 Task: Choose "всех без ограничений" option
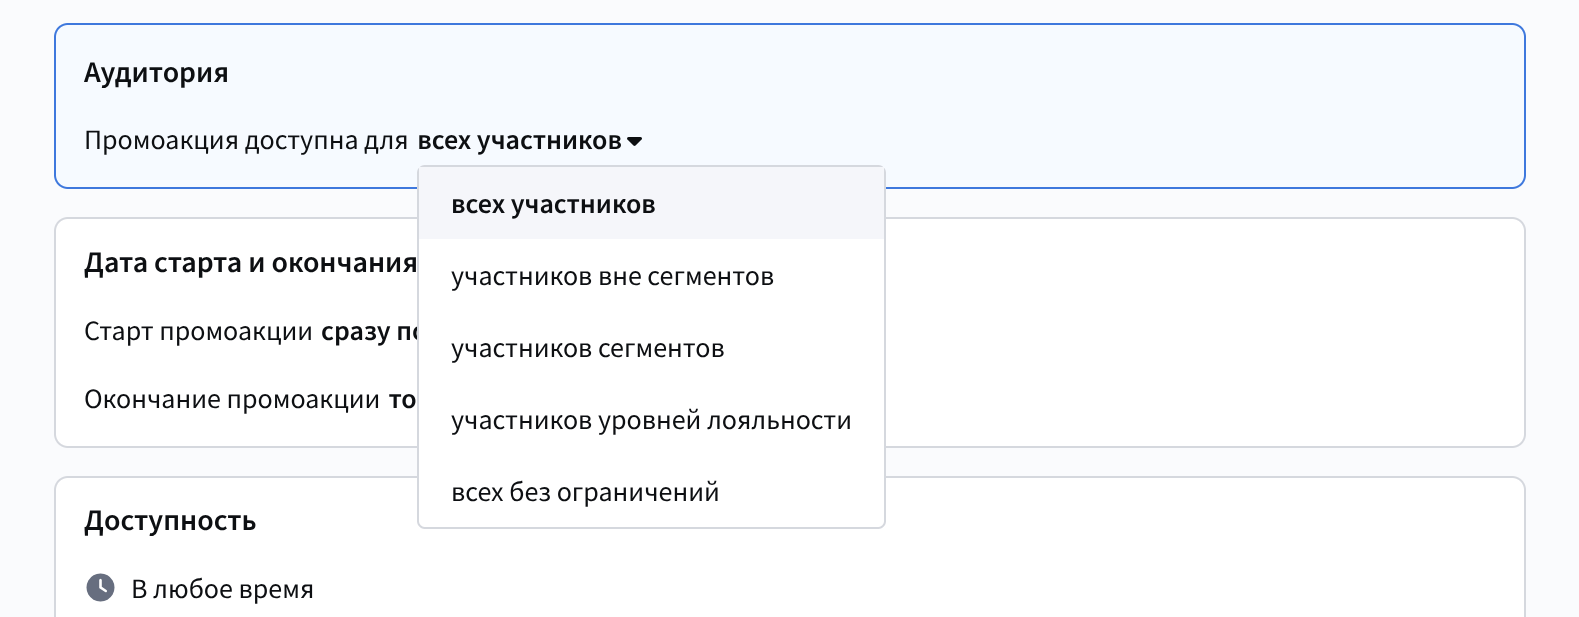tap(585, 493)
